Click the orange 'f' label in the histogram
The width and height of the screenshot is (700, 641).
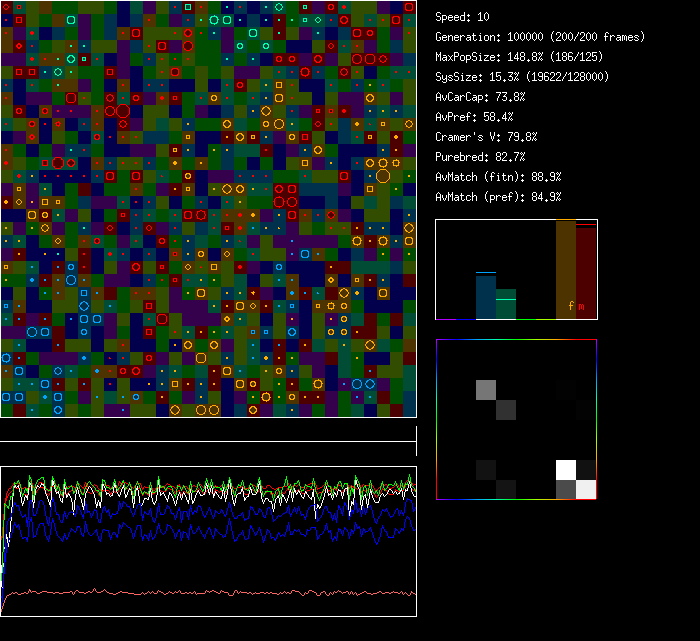571,305
